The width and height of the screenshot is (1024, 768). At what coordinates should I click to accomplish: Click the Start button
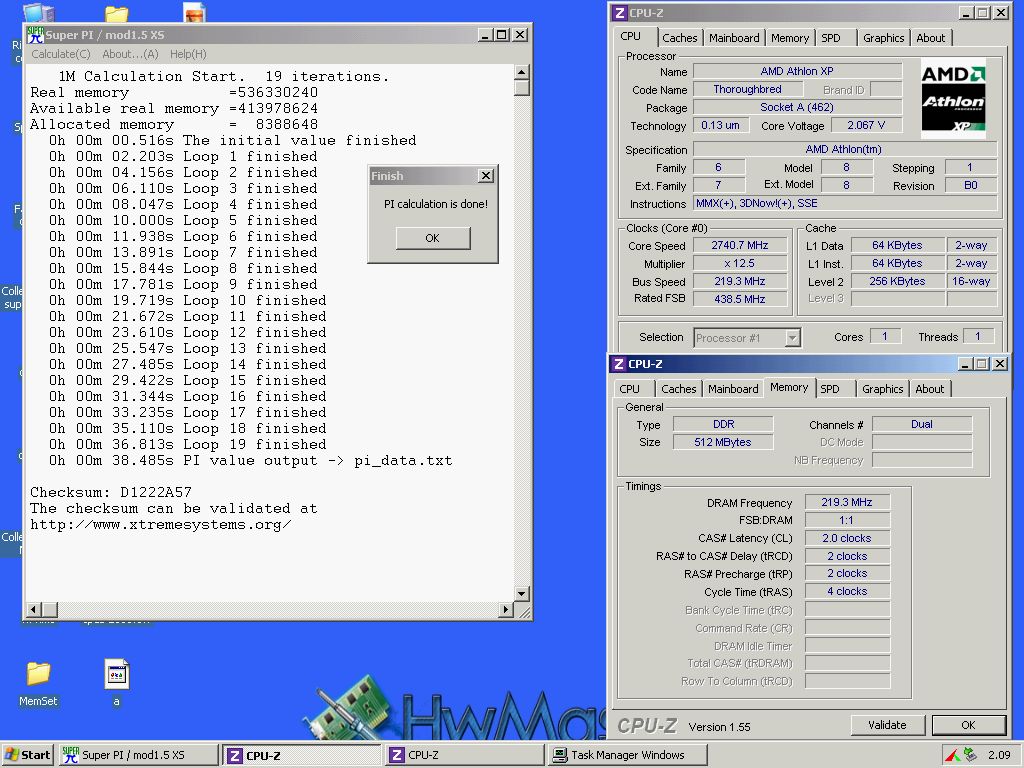point(27,755)
